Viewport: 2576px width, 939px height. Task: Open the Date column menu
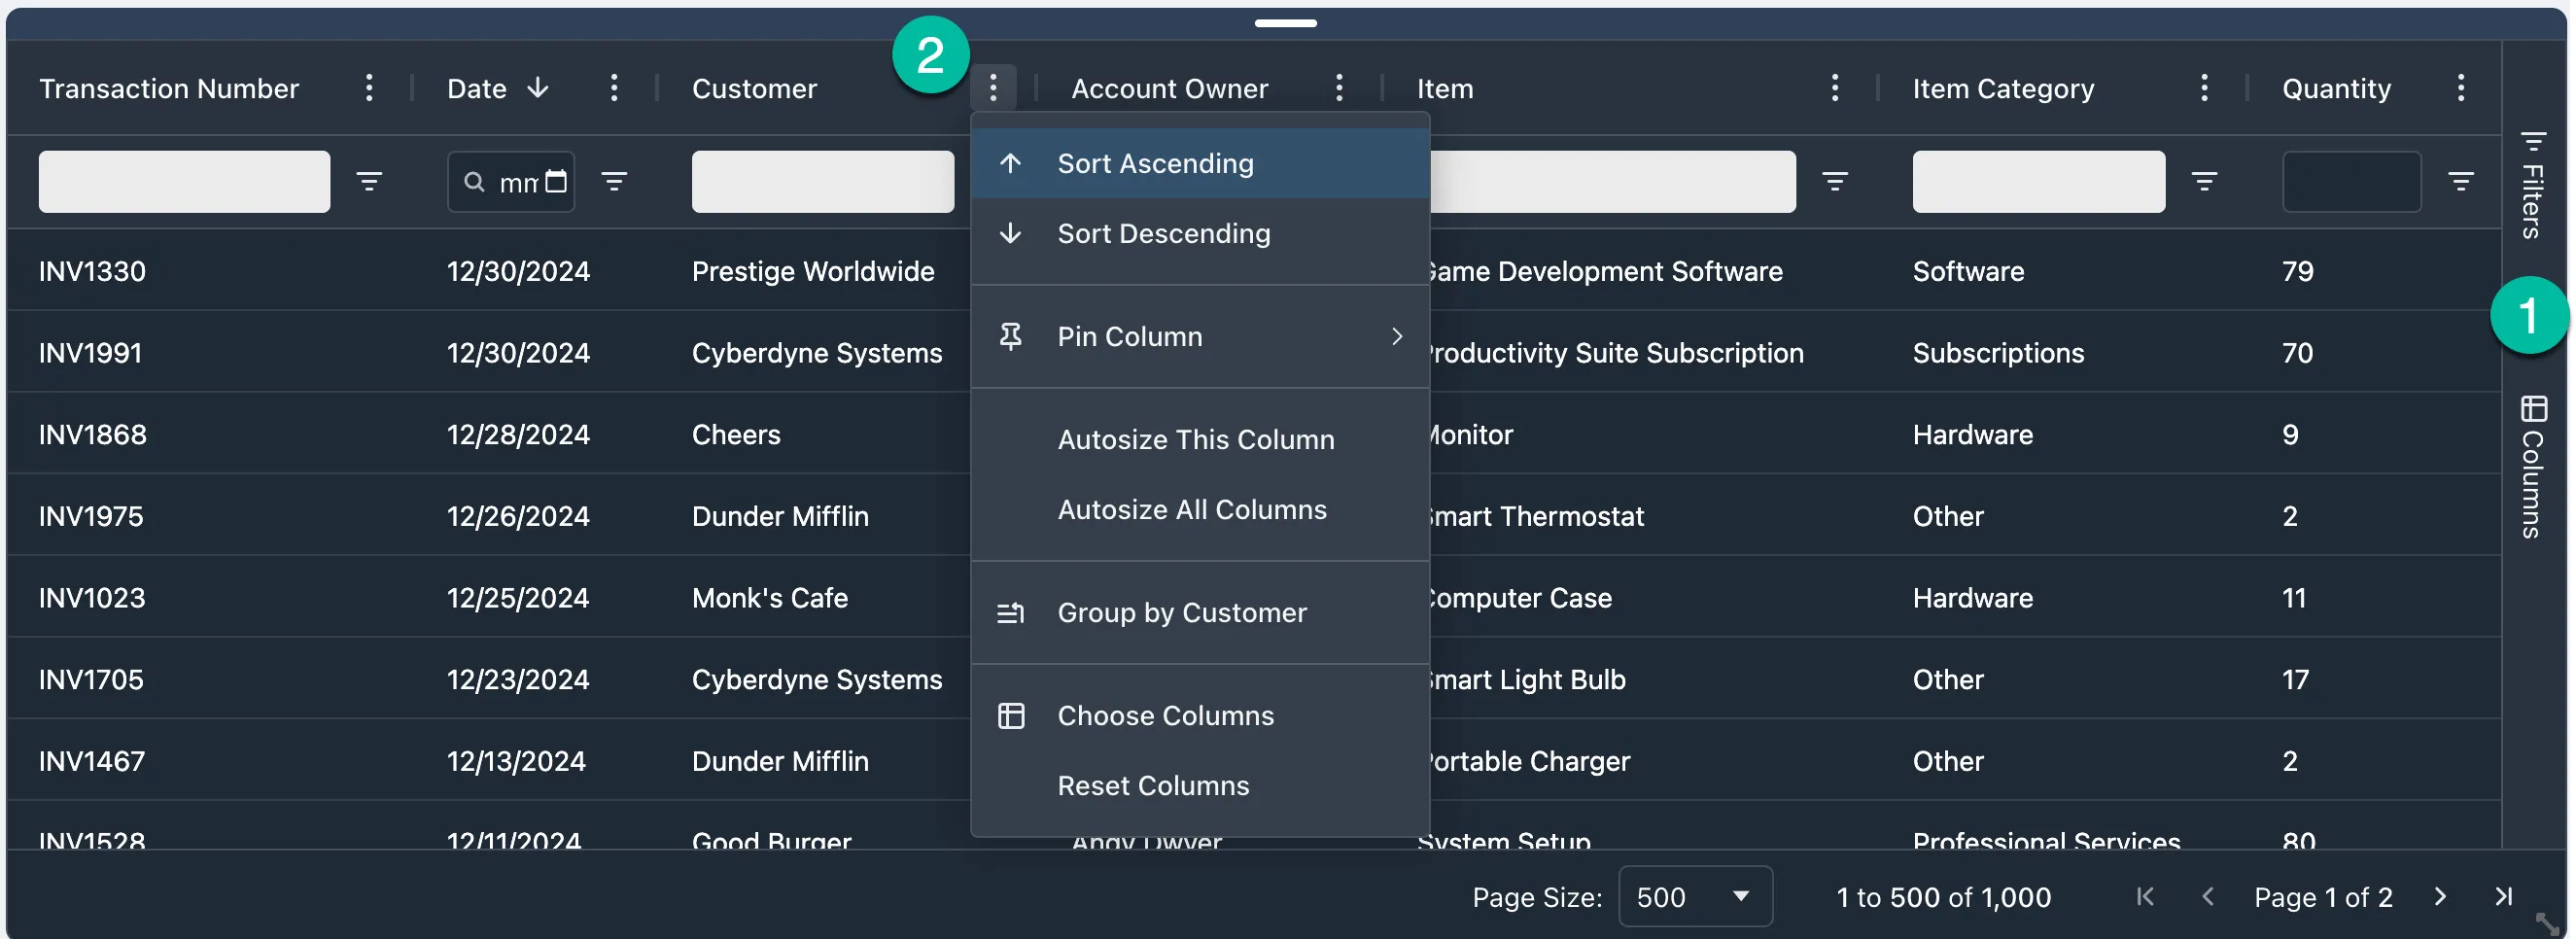(x=614, y=88)
